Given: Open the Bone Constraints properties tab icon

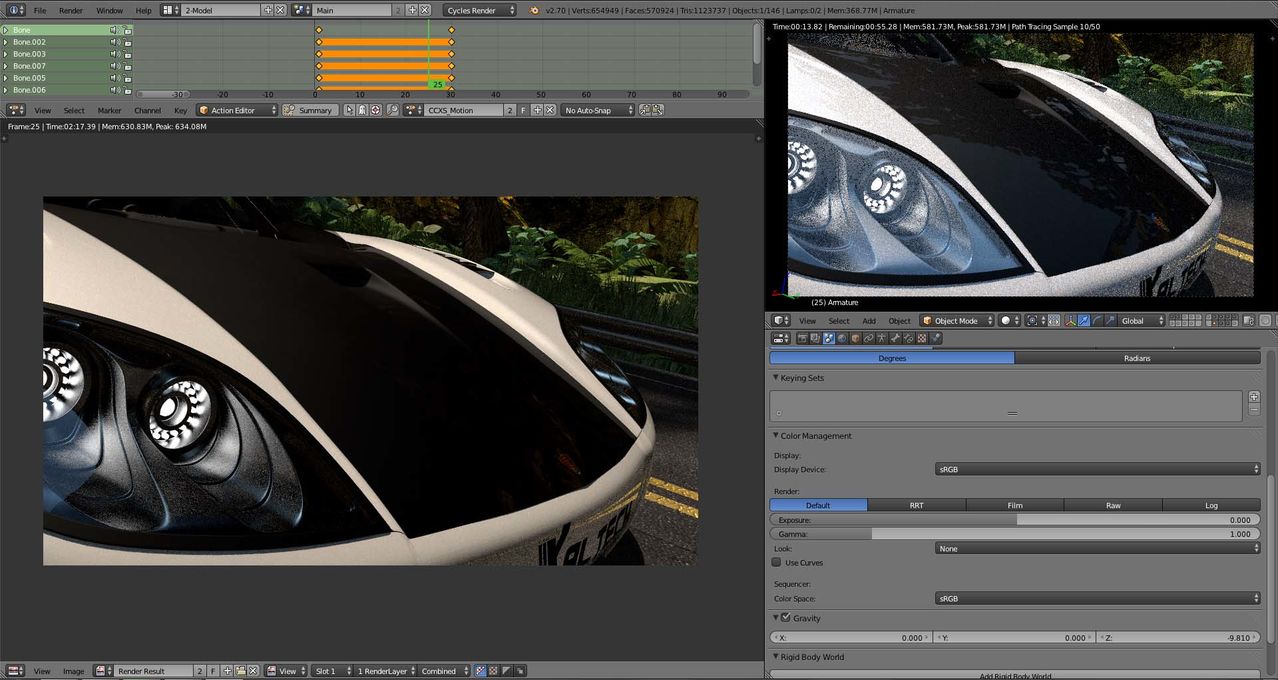Looking at the screenshot, I should click(908, 338).
